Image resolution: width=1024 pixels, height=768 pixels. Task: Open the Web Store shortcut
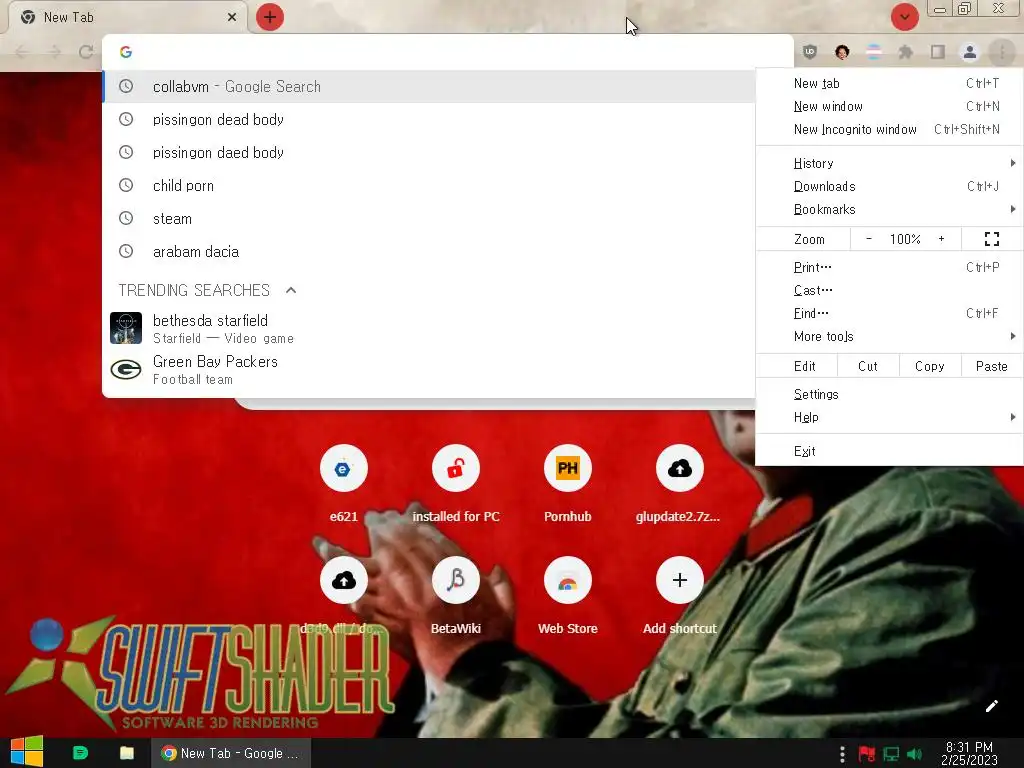click(x=568, y=596)
